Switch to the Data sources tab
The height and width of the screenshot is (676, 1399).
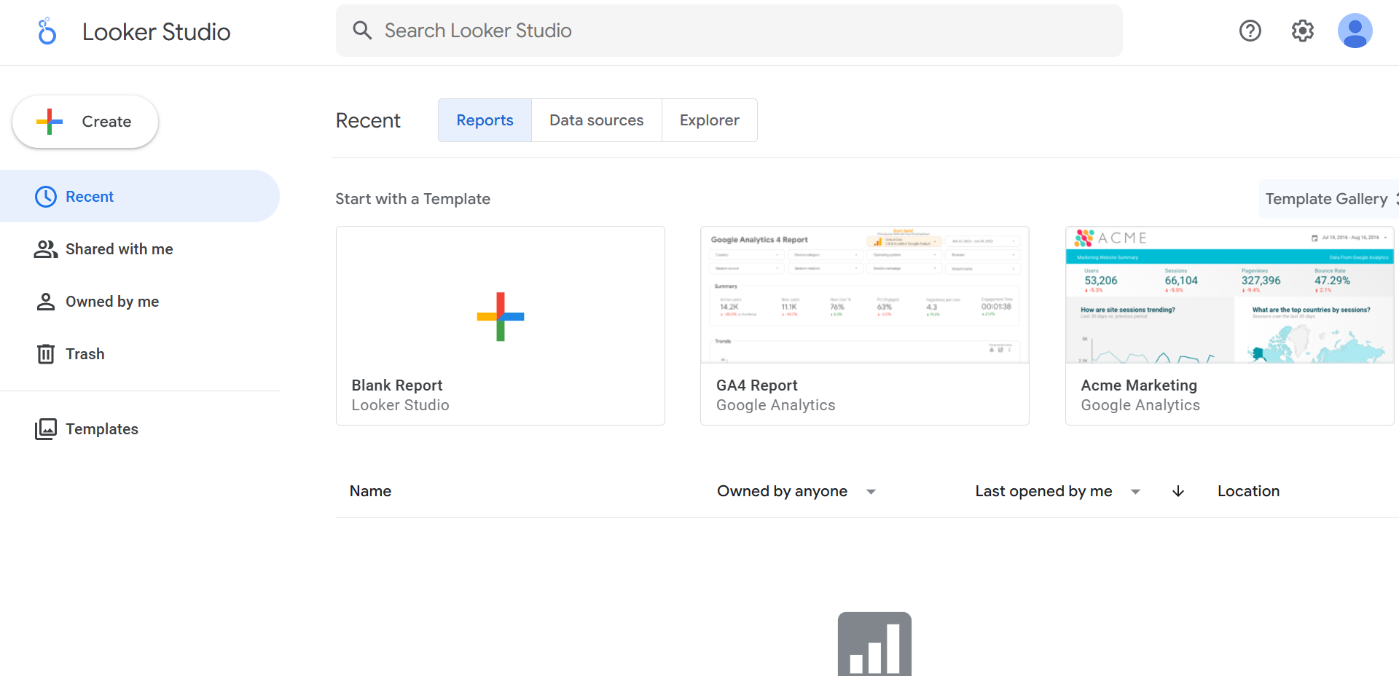[597, 120]
